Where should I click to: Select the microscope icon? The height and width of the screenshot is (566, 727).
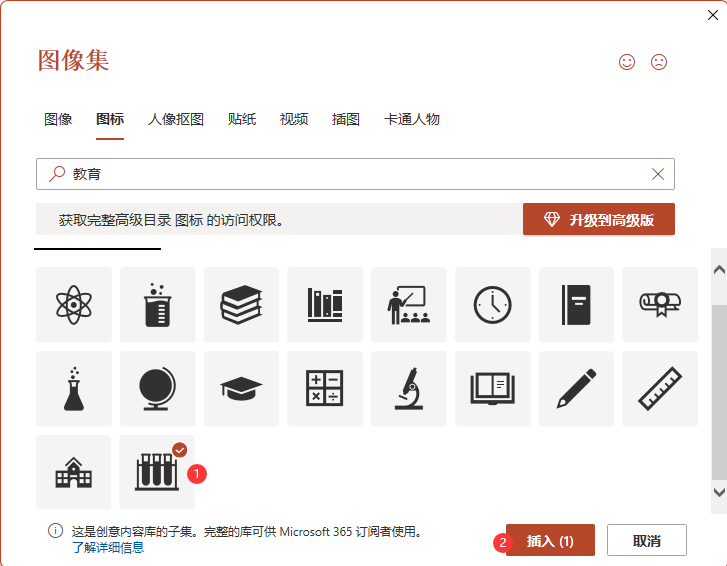pos(409,388)
